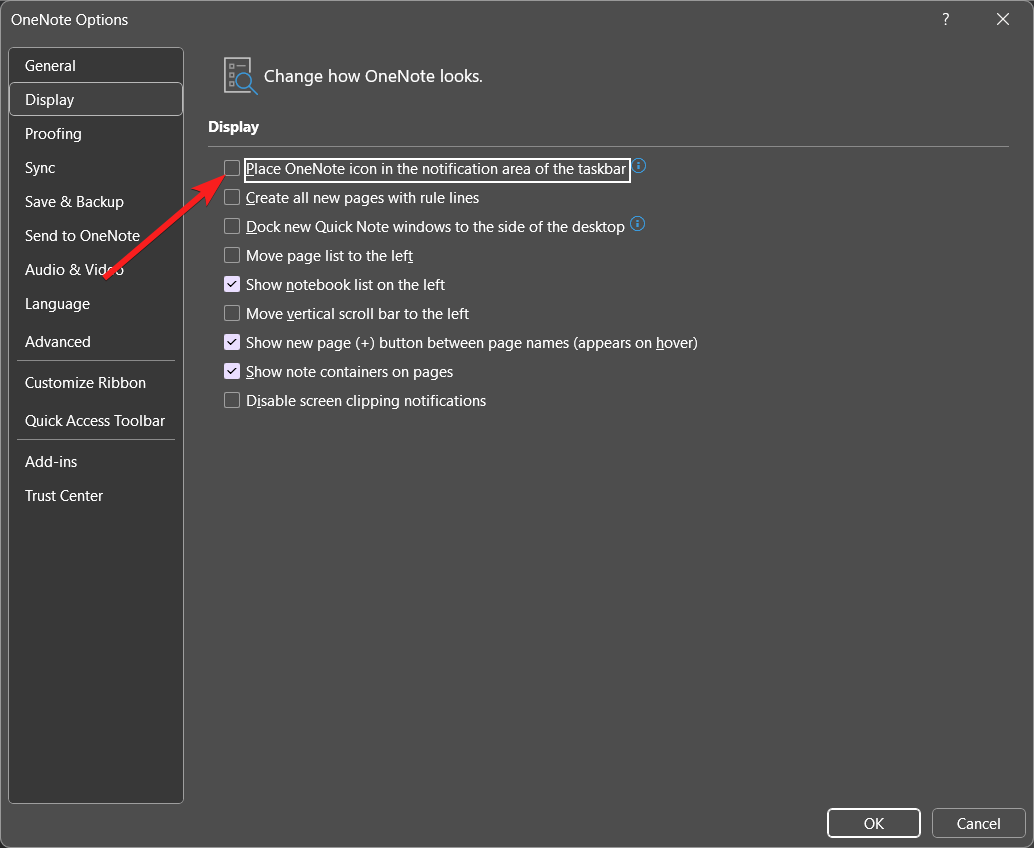Open the Advanced options category
The height and width of the screenshot is (848, 1034).
pos(96,342)
